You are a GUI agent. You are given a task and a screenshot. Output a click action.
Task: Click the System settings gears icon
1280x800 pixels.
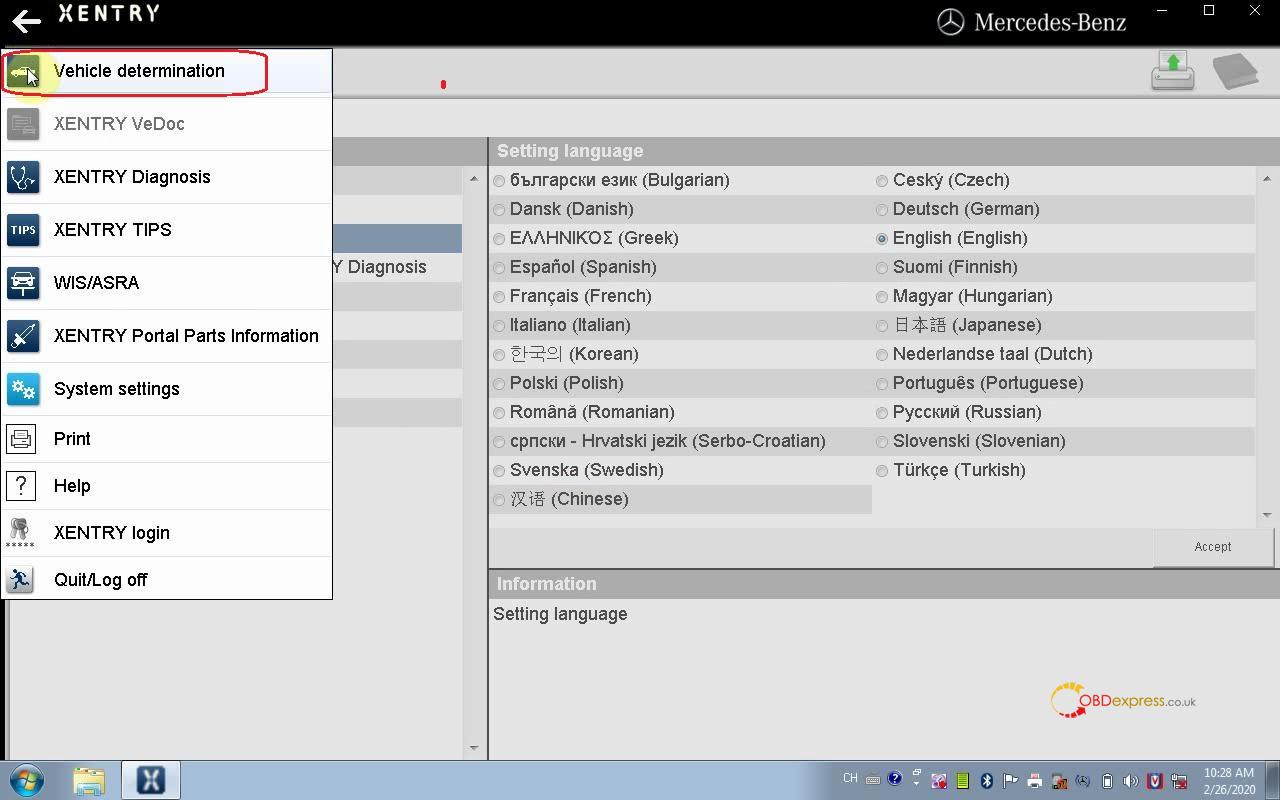click(23, 389)
